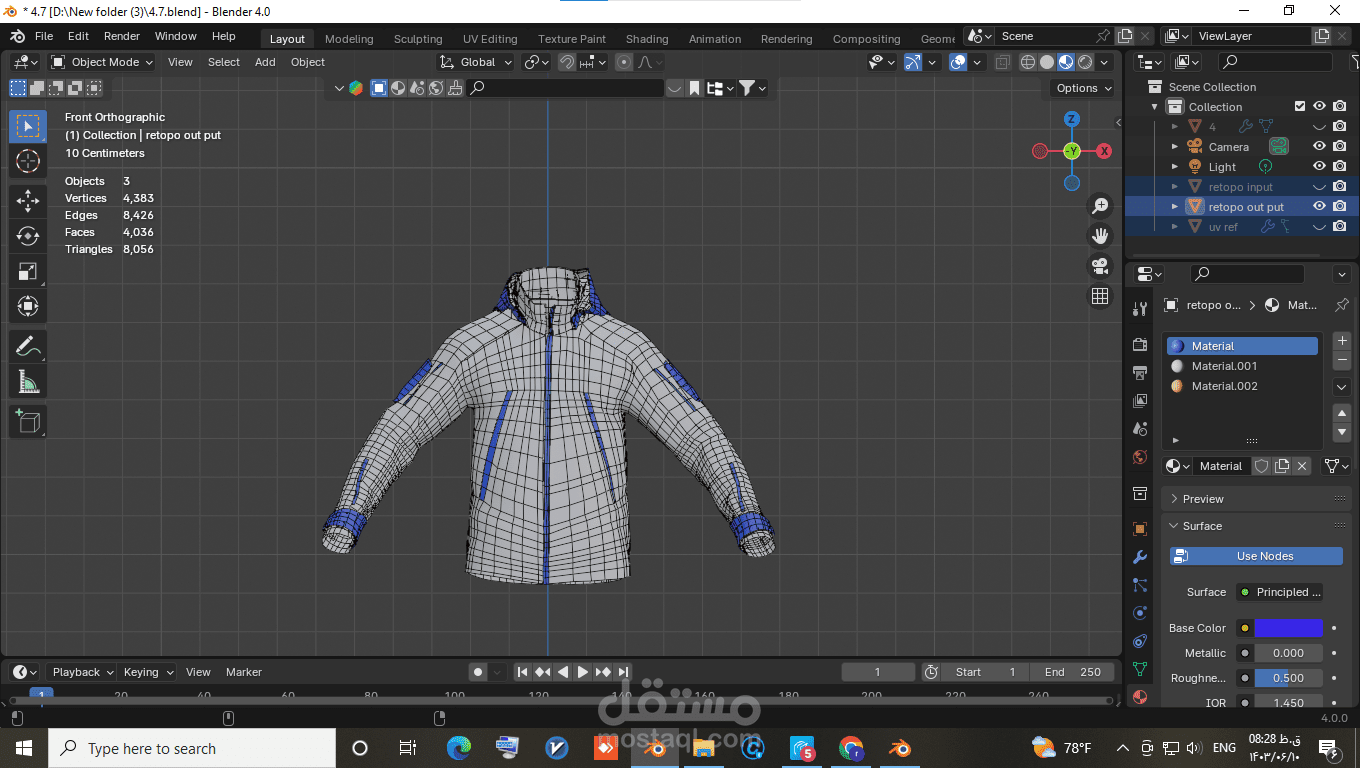1360x768 pixels.
Task: Open the Render menu
Action: 122,36
